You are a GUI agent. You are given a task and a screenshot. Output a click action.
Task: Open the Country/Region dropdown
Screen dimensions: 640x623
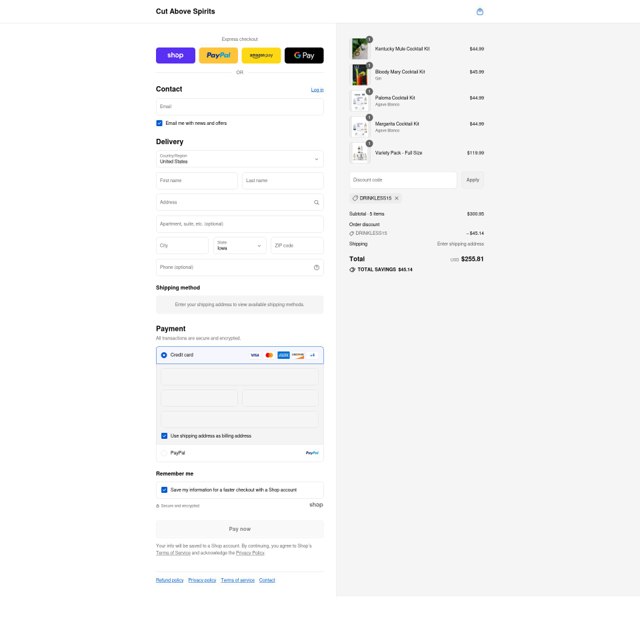[240, 159]
